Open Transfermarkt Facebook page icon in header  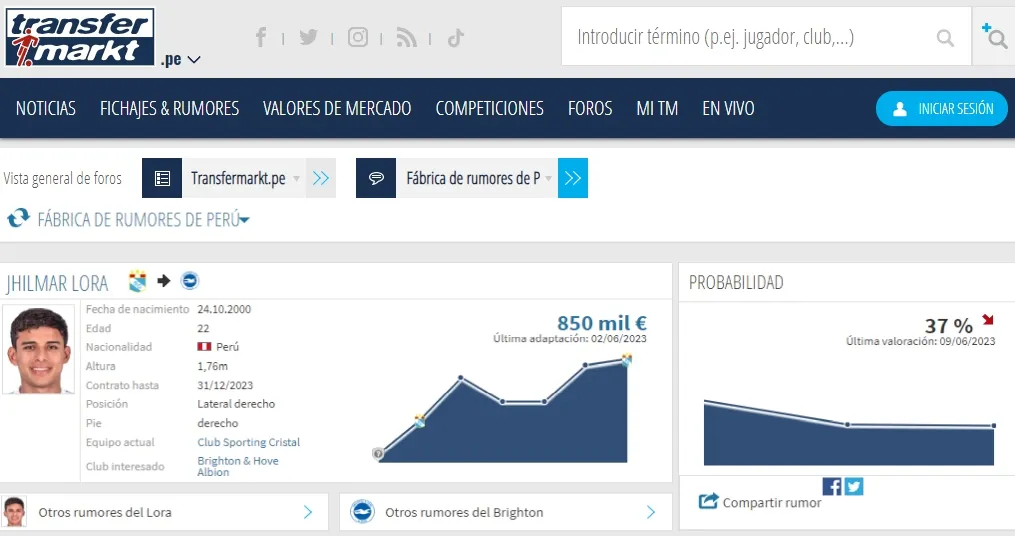click(260, 38)
